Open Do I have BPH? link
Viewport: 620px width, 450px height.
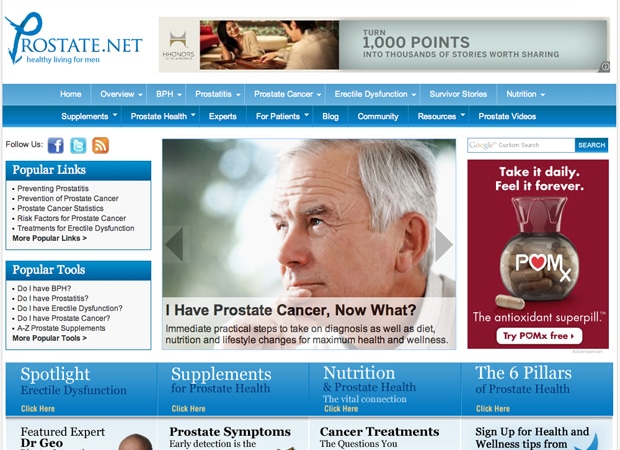click(x=44, y=288)
